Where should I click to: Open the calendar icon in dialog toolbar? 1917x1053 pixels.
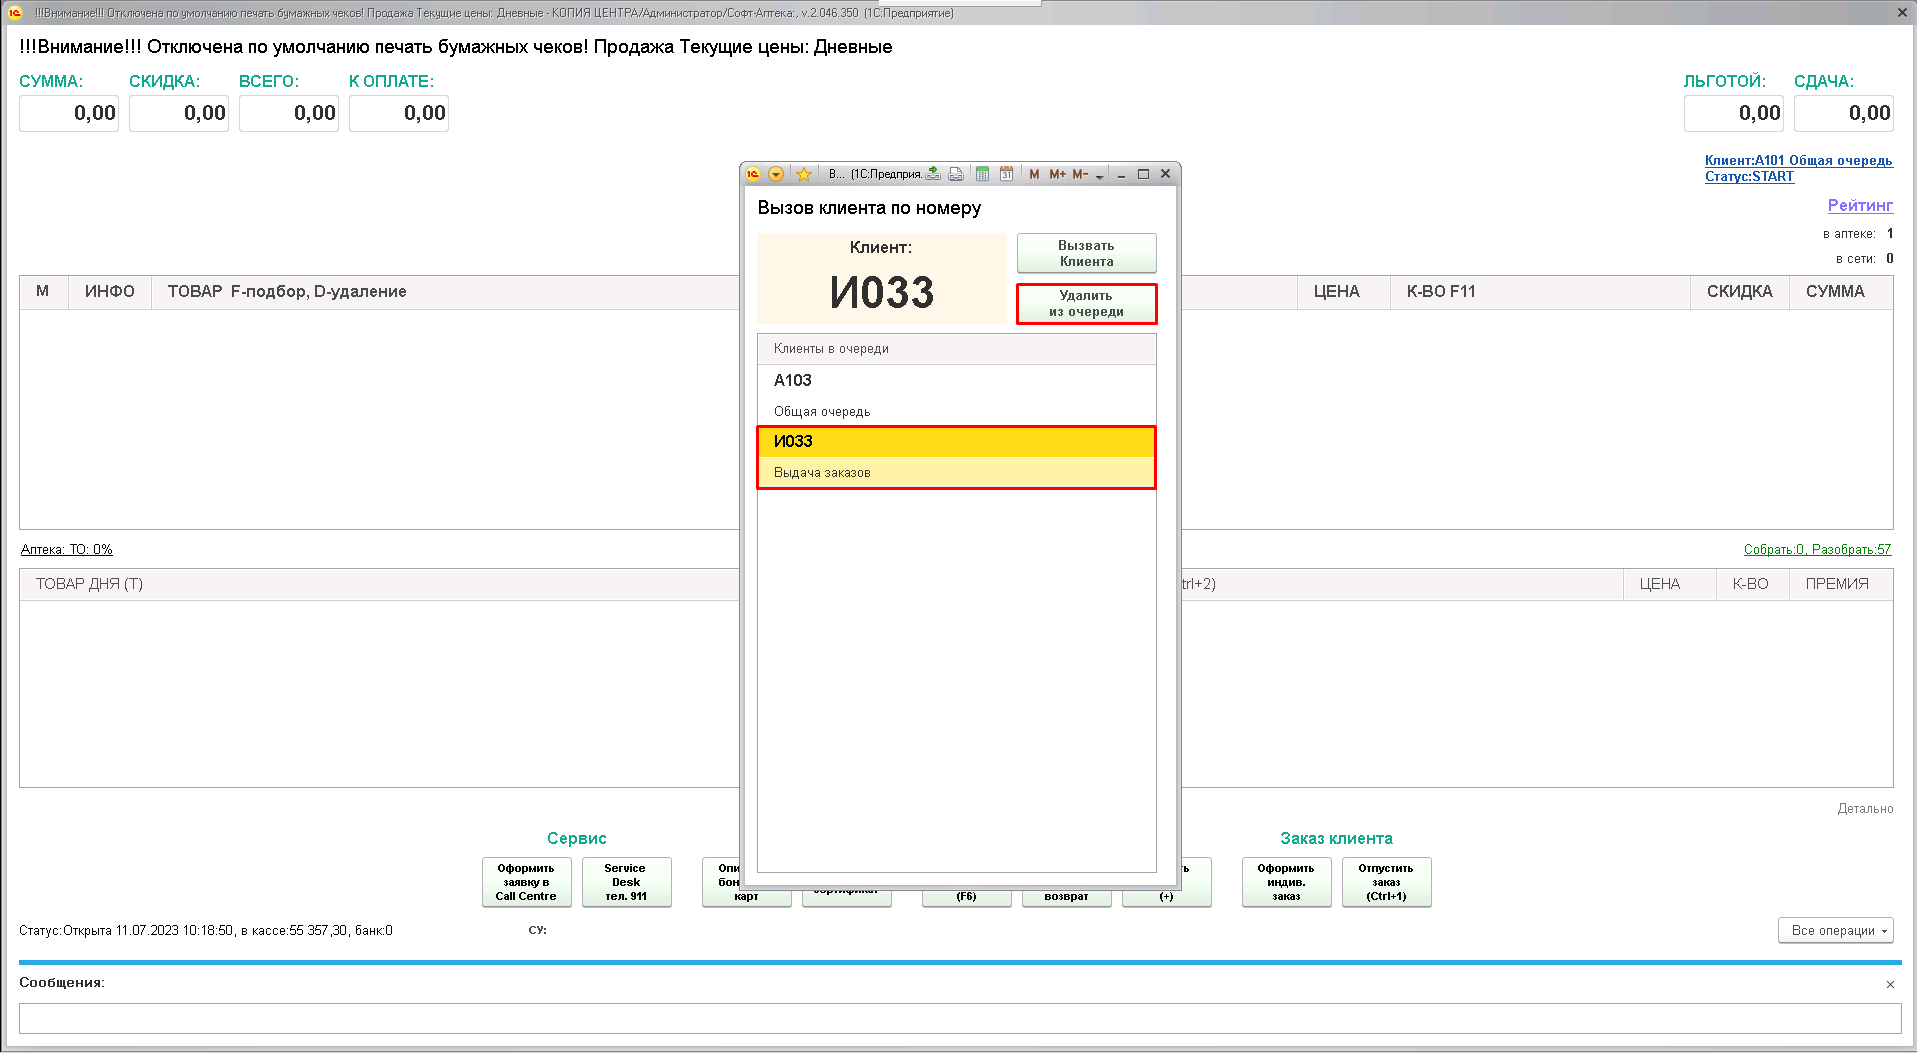click(x=1006, y=174)
